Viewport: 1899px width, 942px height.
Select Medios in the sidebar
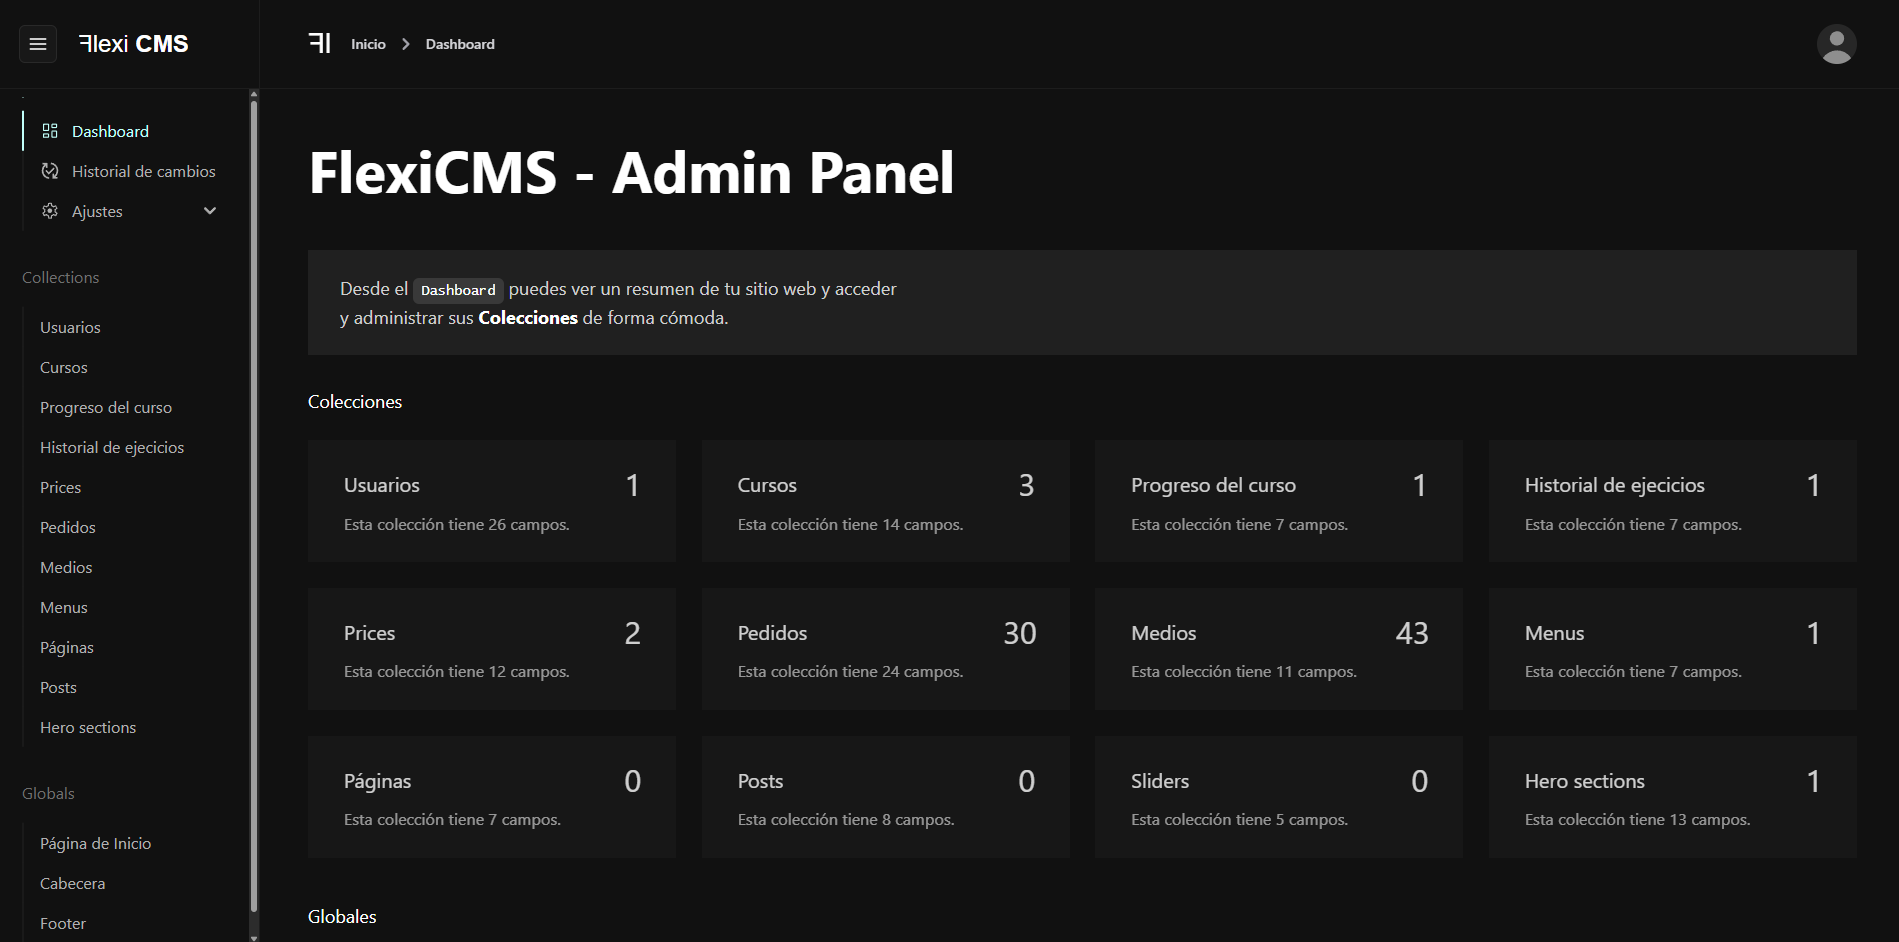click(x=66, y=567)
